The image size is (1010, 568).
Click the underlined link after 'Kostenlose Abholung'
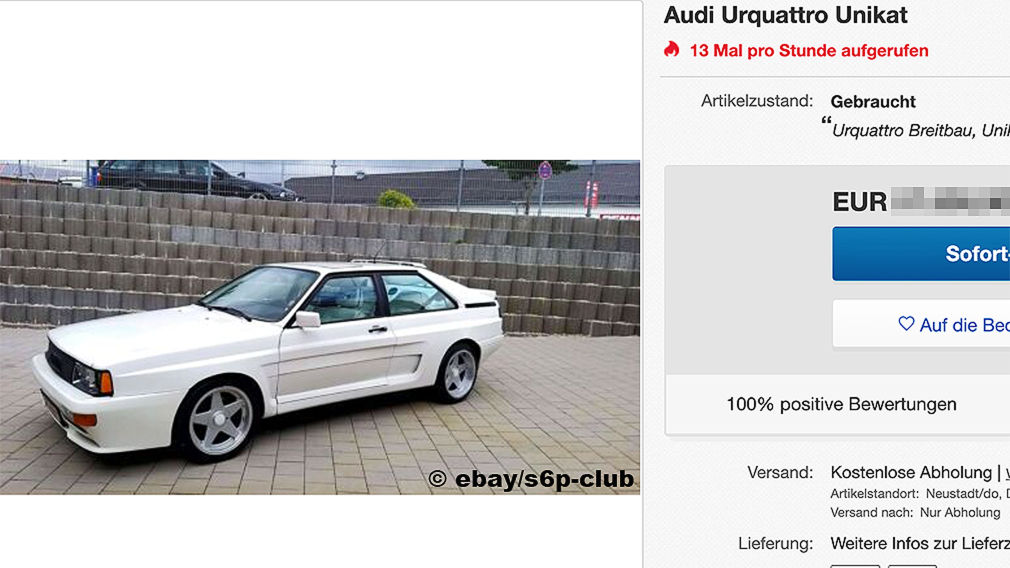pyautogui.click(x=1007, y=473)
